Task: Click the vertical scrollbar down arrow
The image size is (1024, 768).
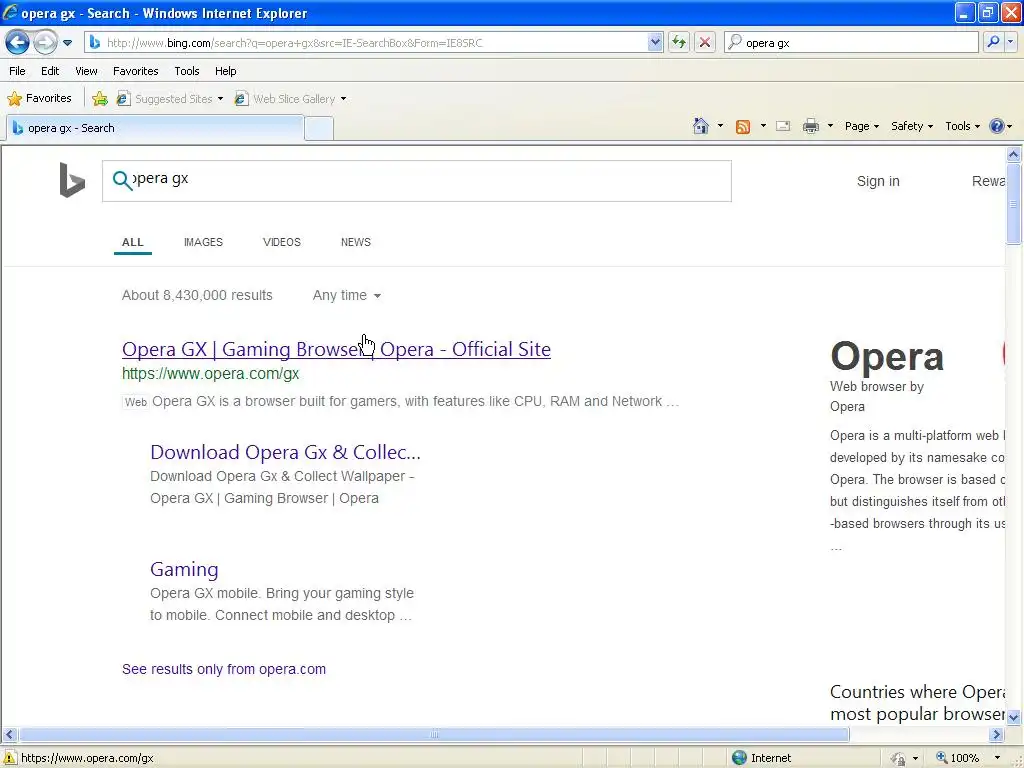Action: point(1014,717)
